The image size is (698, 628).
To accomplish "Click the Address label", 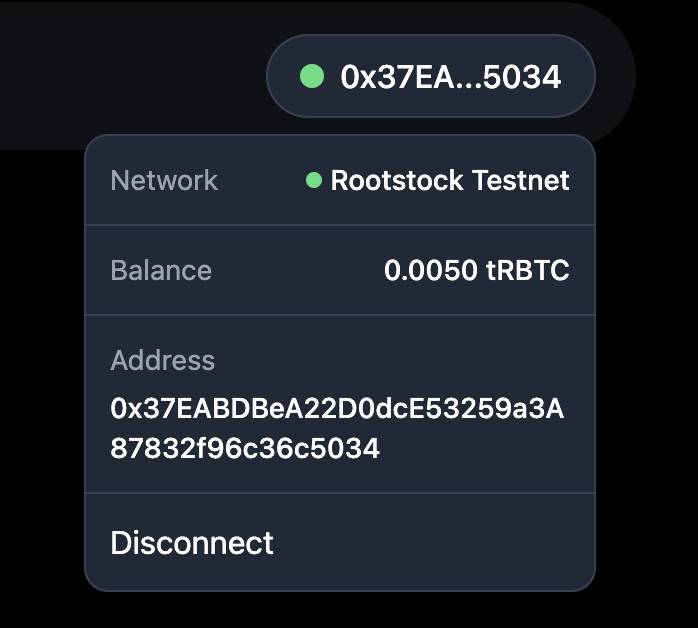I will [162, 360].
